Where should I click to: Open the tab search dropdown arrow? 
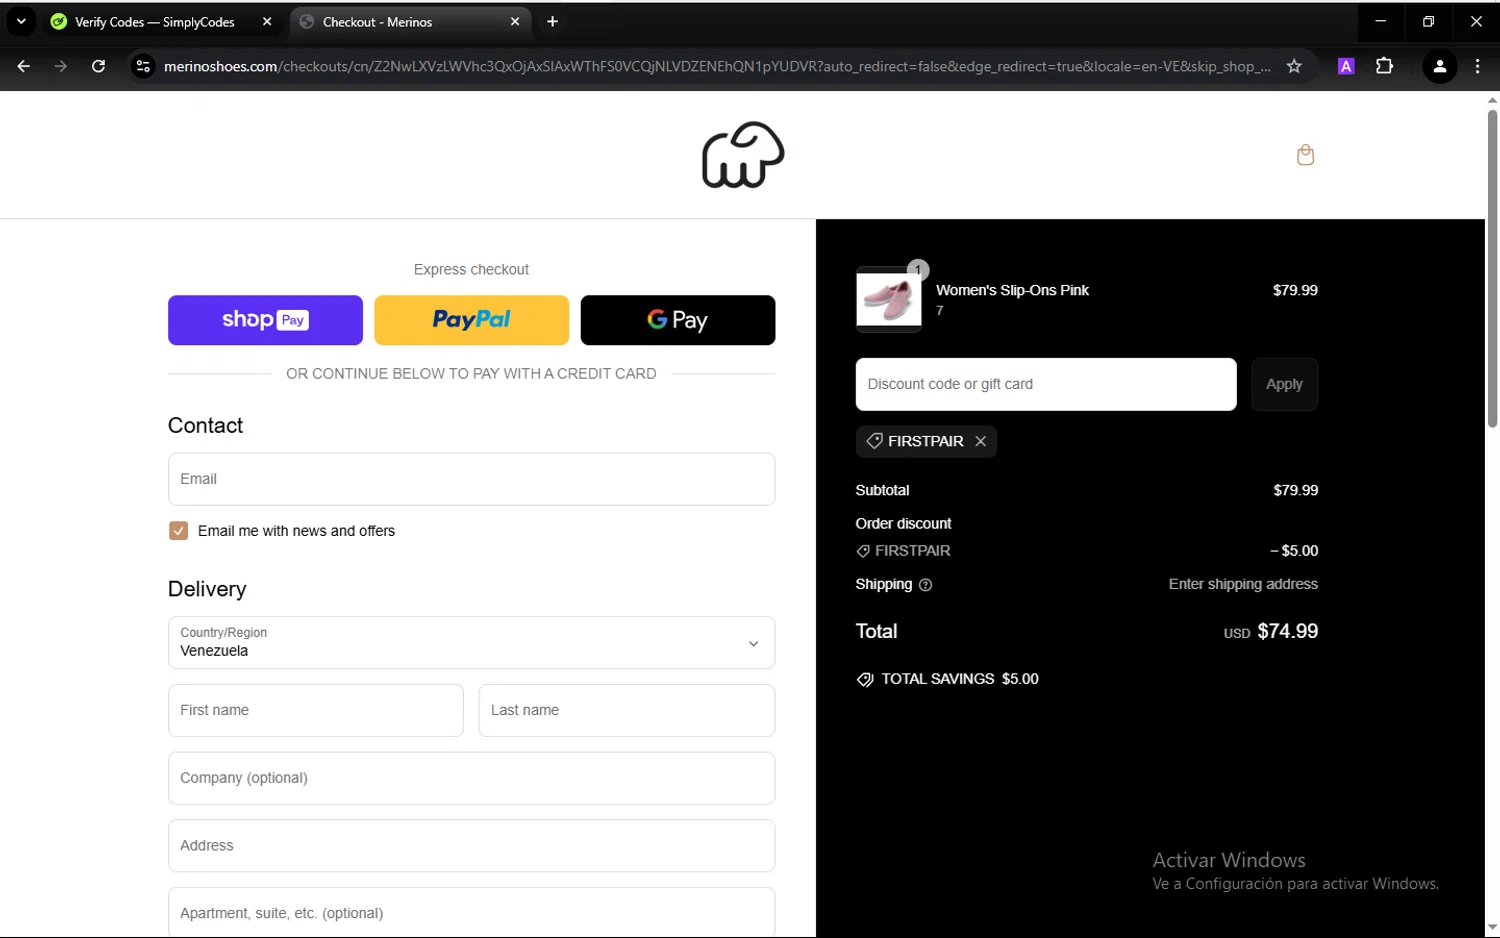pos(21,21)
